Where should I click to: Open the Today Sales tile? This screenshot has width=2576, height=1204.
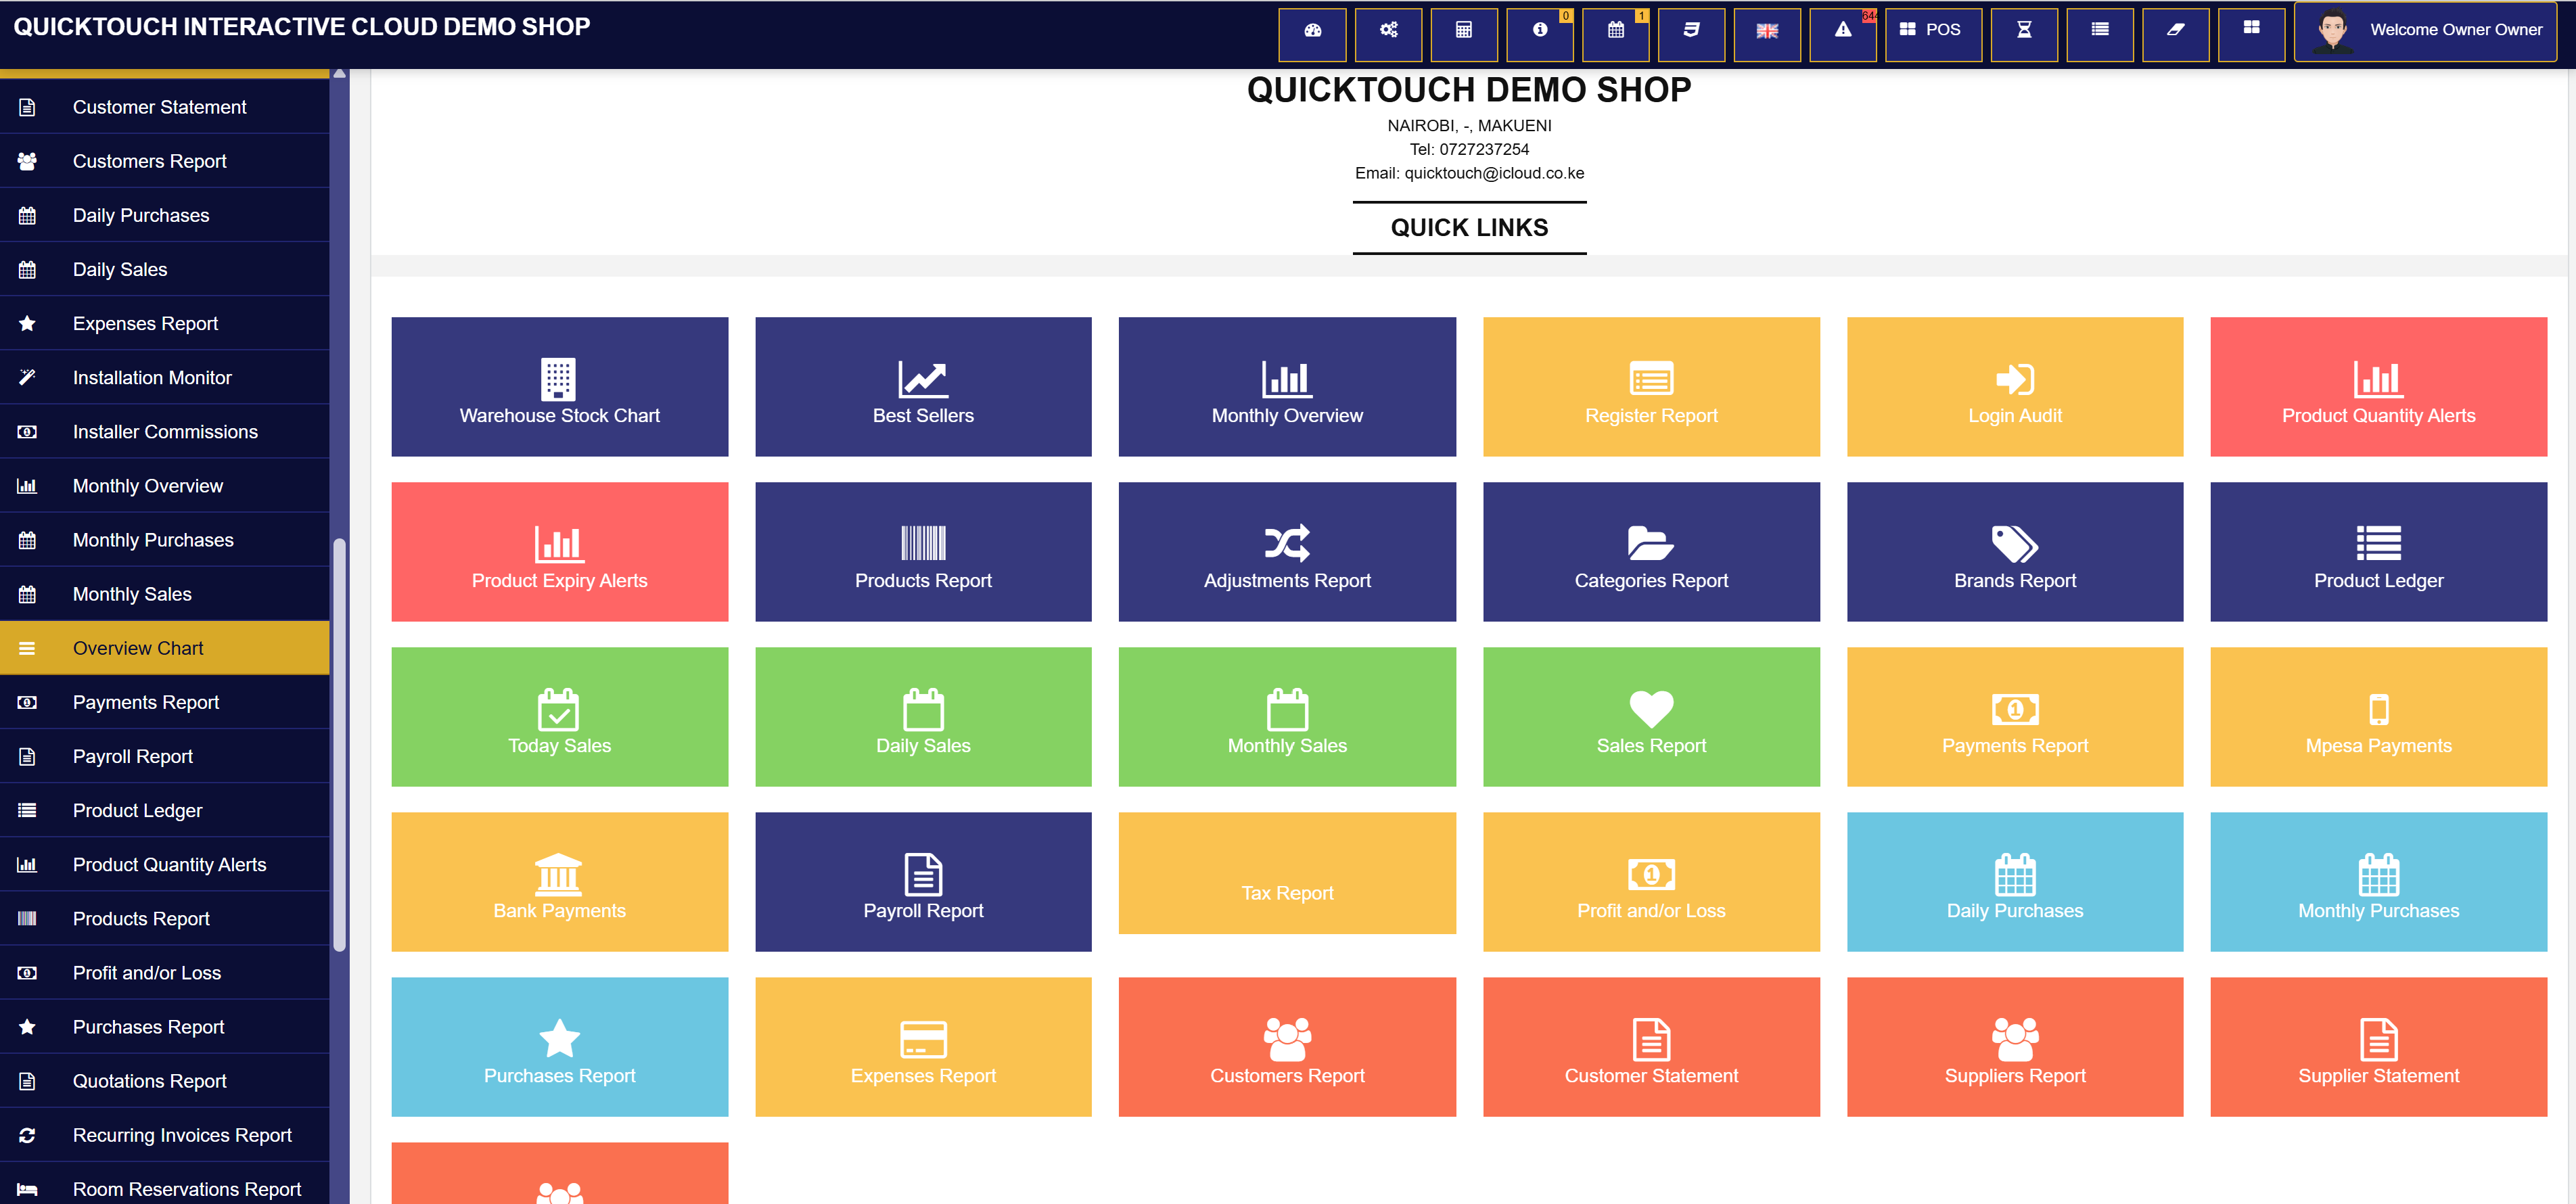click(x=559, y=717)
